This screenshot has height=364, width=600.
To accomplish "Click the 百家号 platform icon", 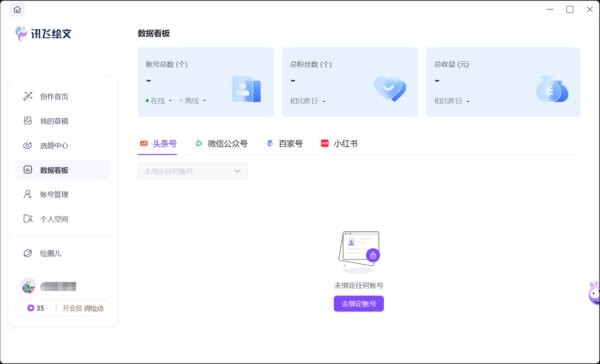I will coord(270,144).
